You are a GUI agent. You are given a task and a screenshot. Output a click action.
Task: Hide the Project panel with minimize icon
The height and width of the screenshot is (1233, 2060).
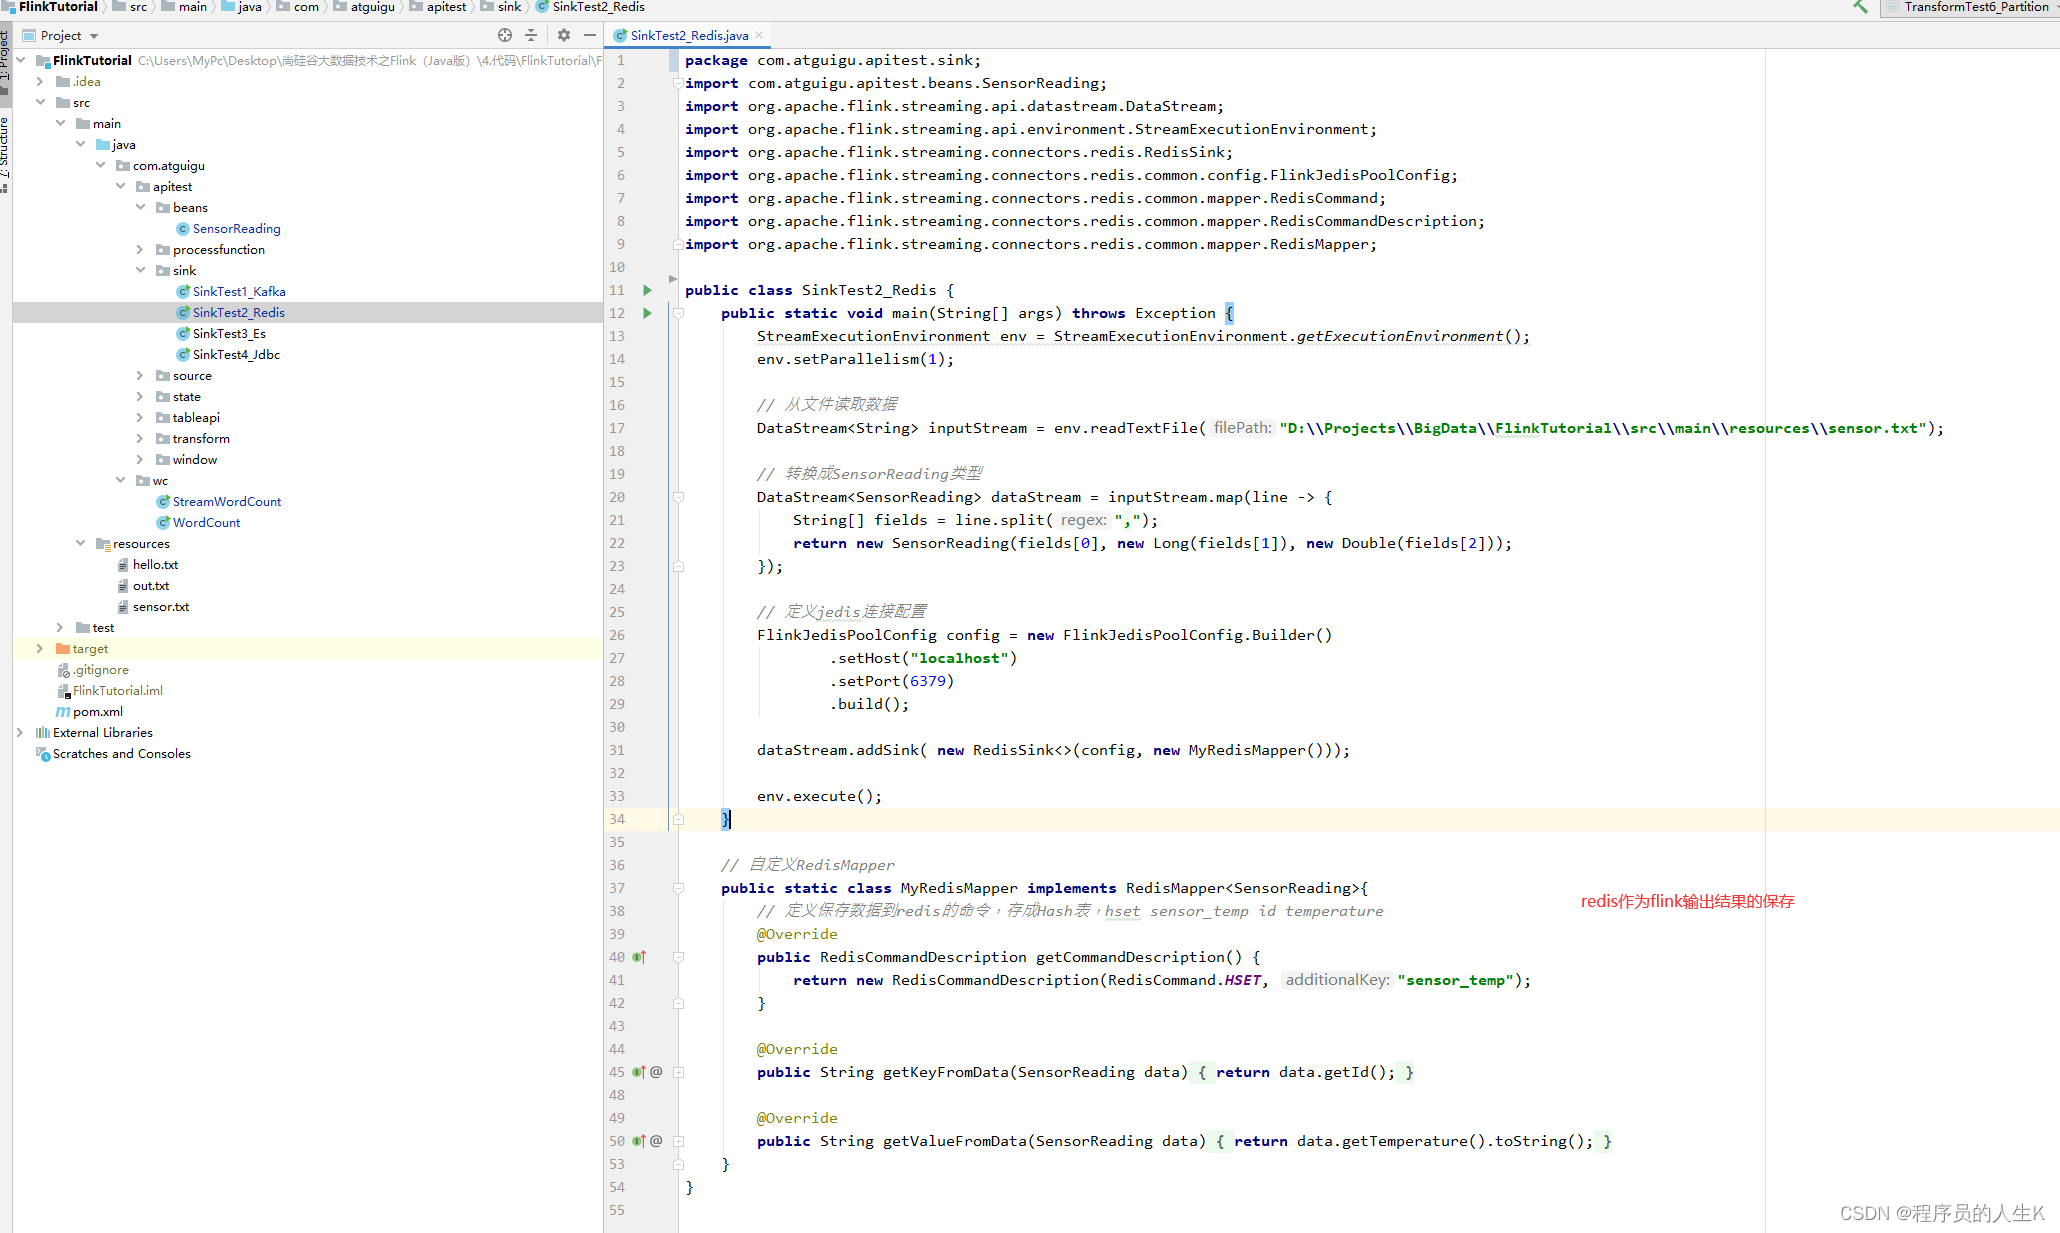[590, 35]
